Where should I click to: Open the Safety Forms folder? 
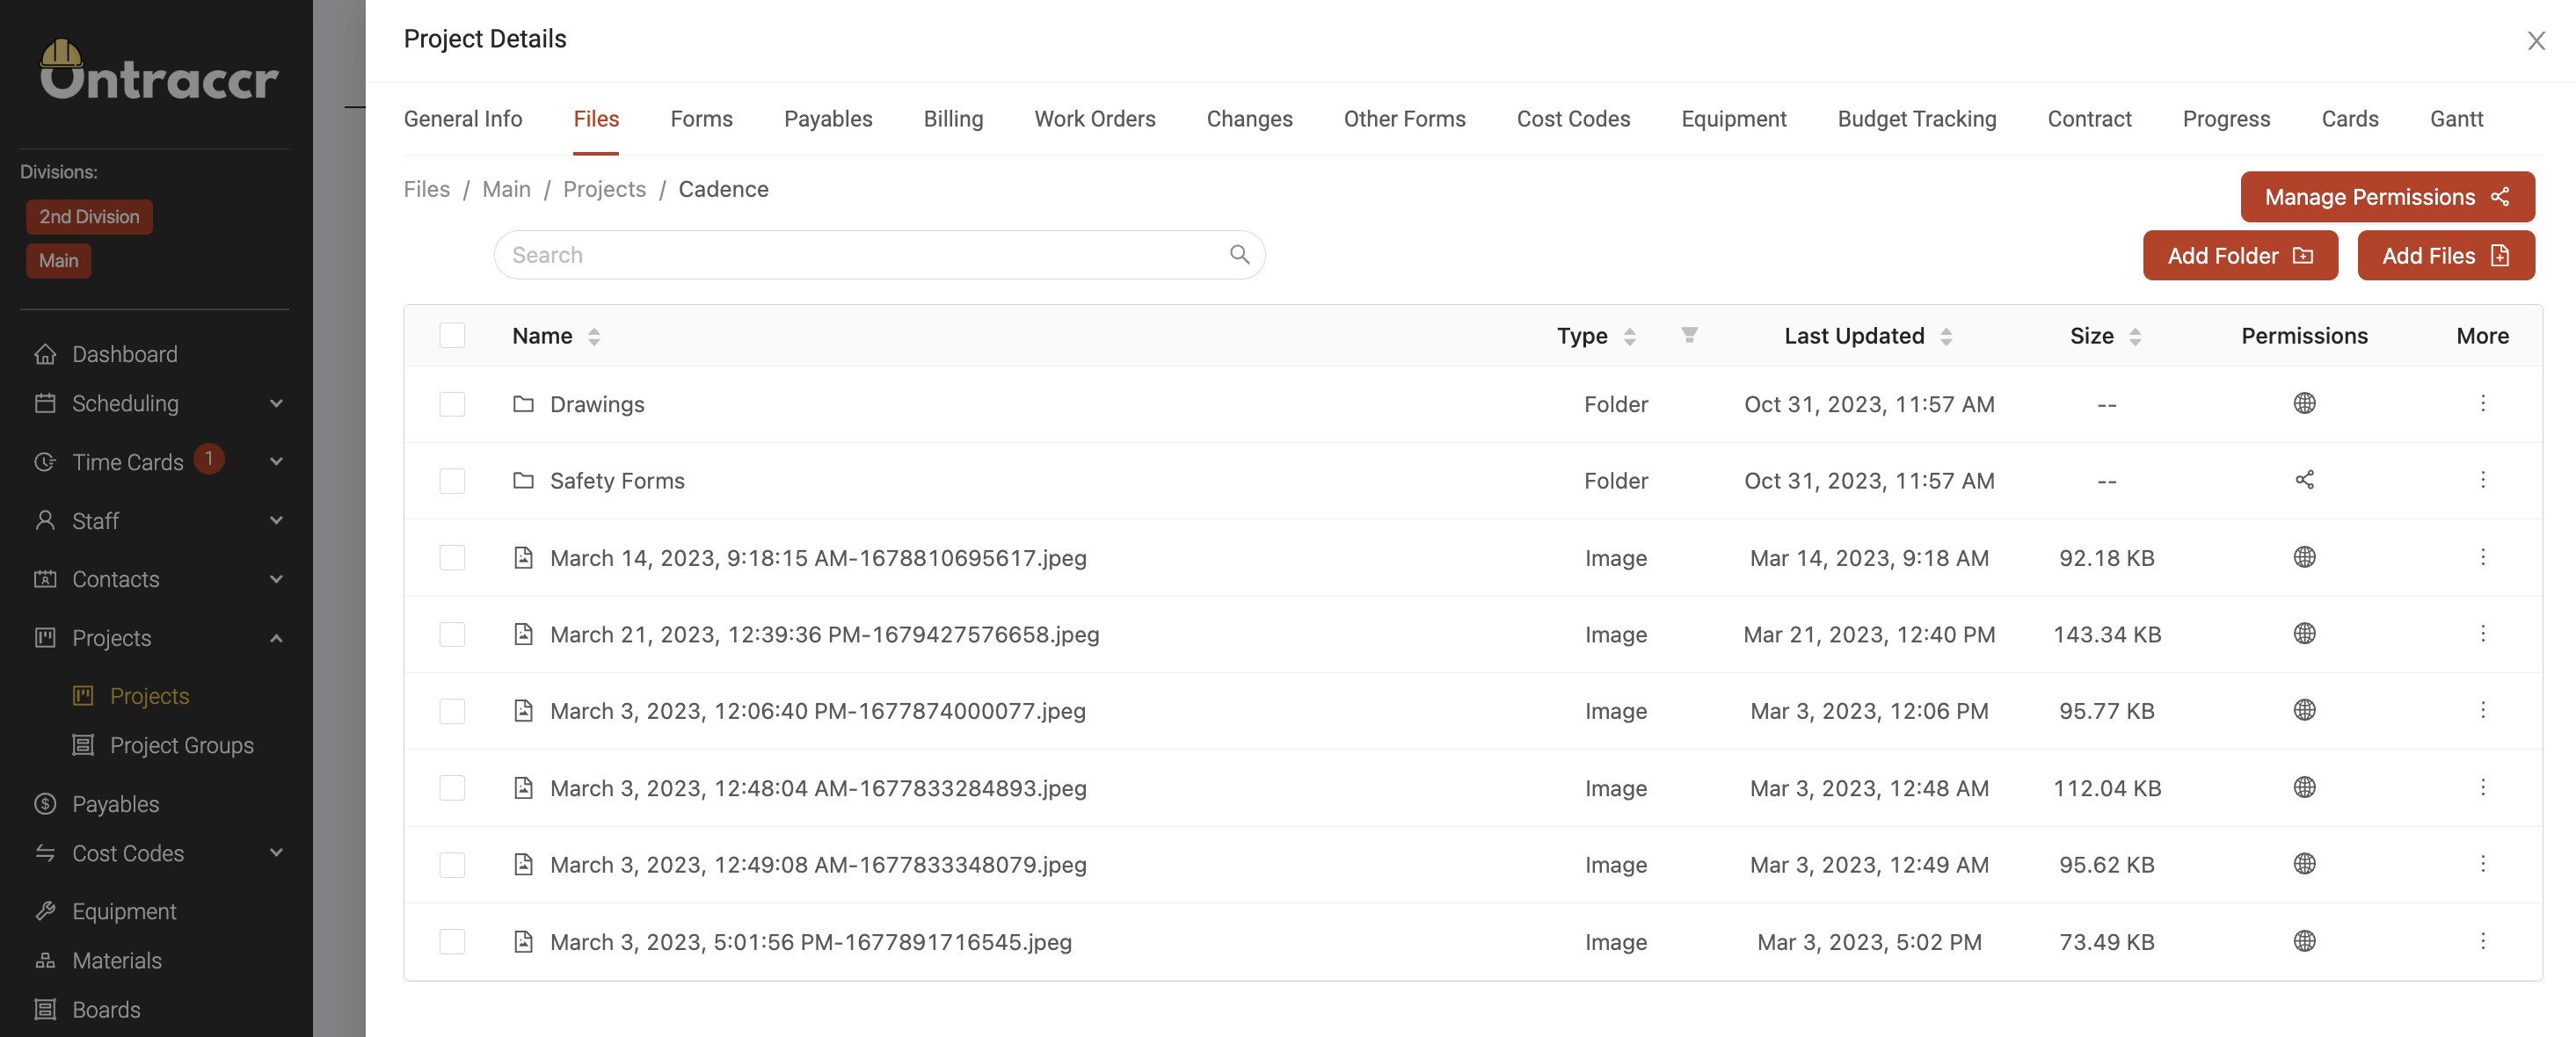pos(617,481)
